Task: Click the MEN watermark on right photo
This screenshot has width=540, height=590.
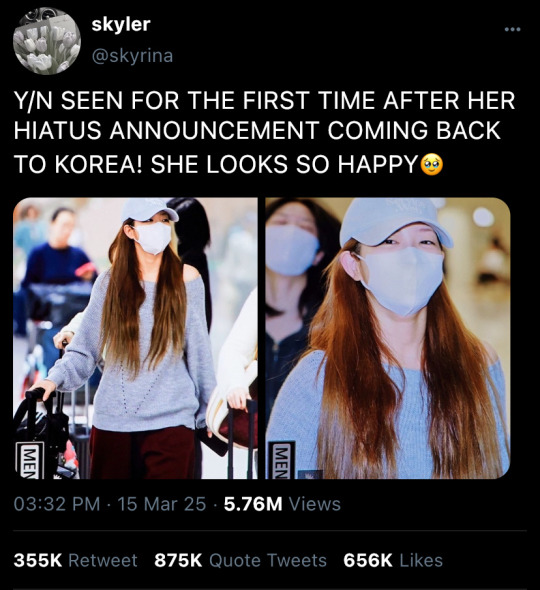Action: click(x=282, y=461)
